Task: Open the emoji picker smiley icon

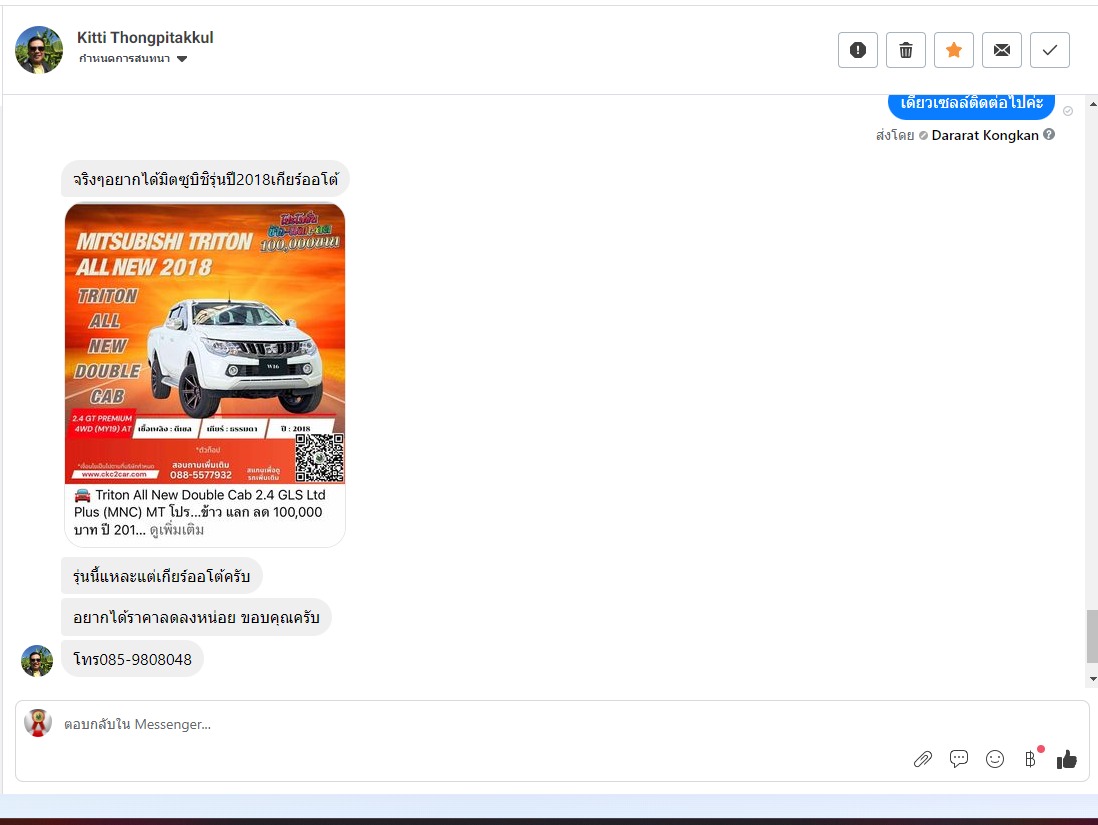Action: [994, 759]
